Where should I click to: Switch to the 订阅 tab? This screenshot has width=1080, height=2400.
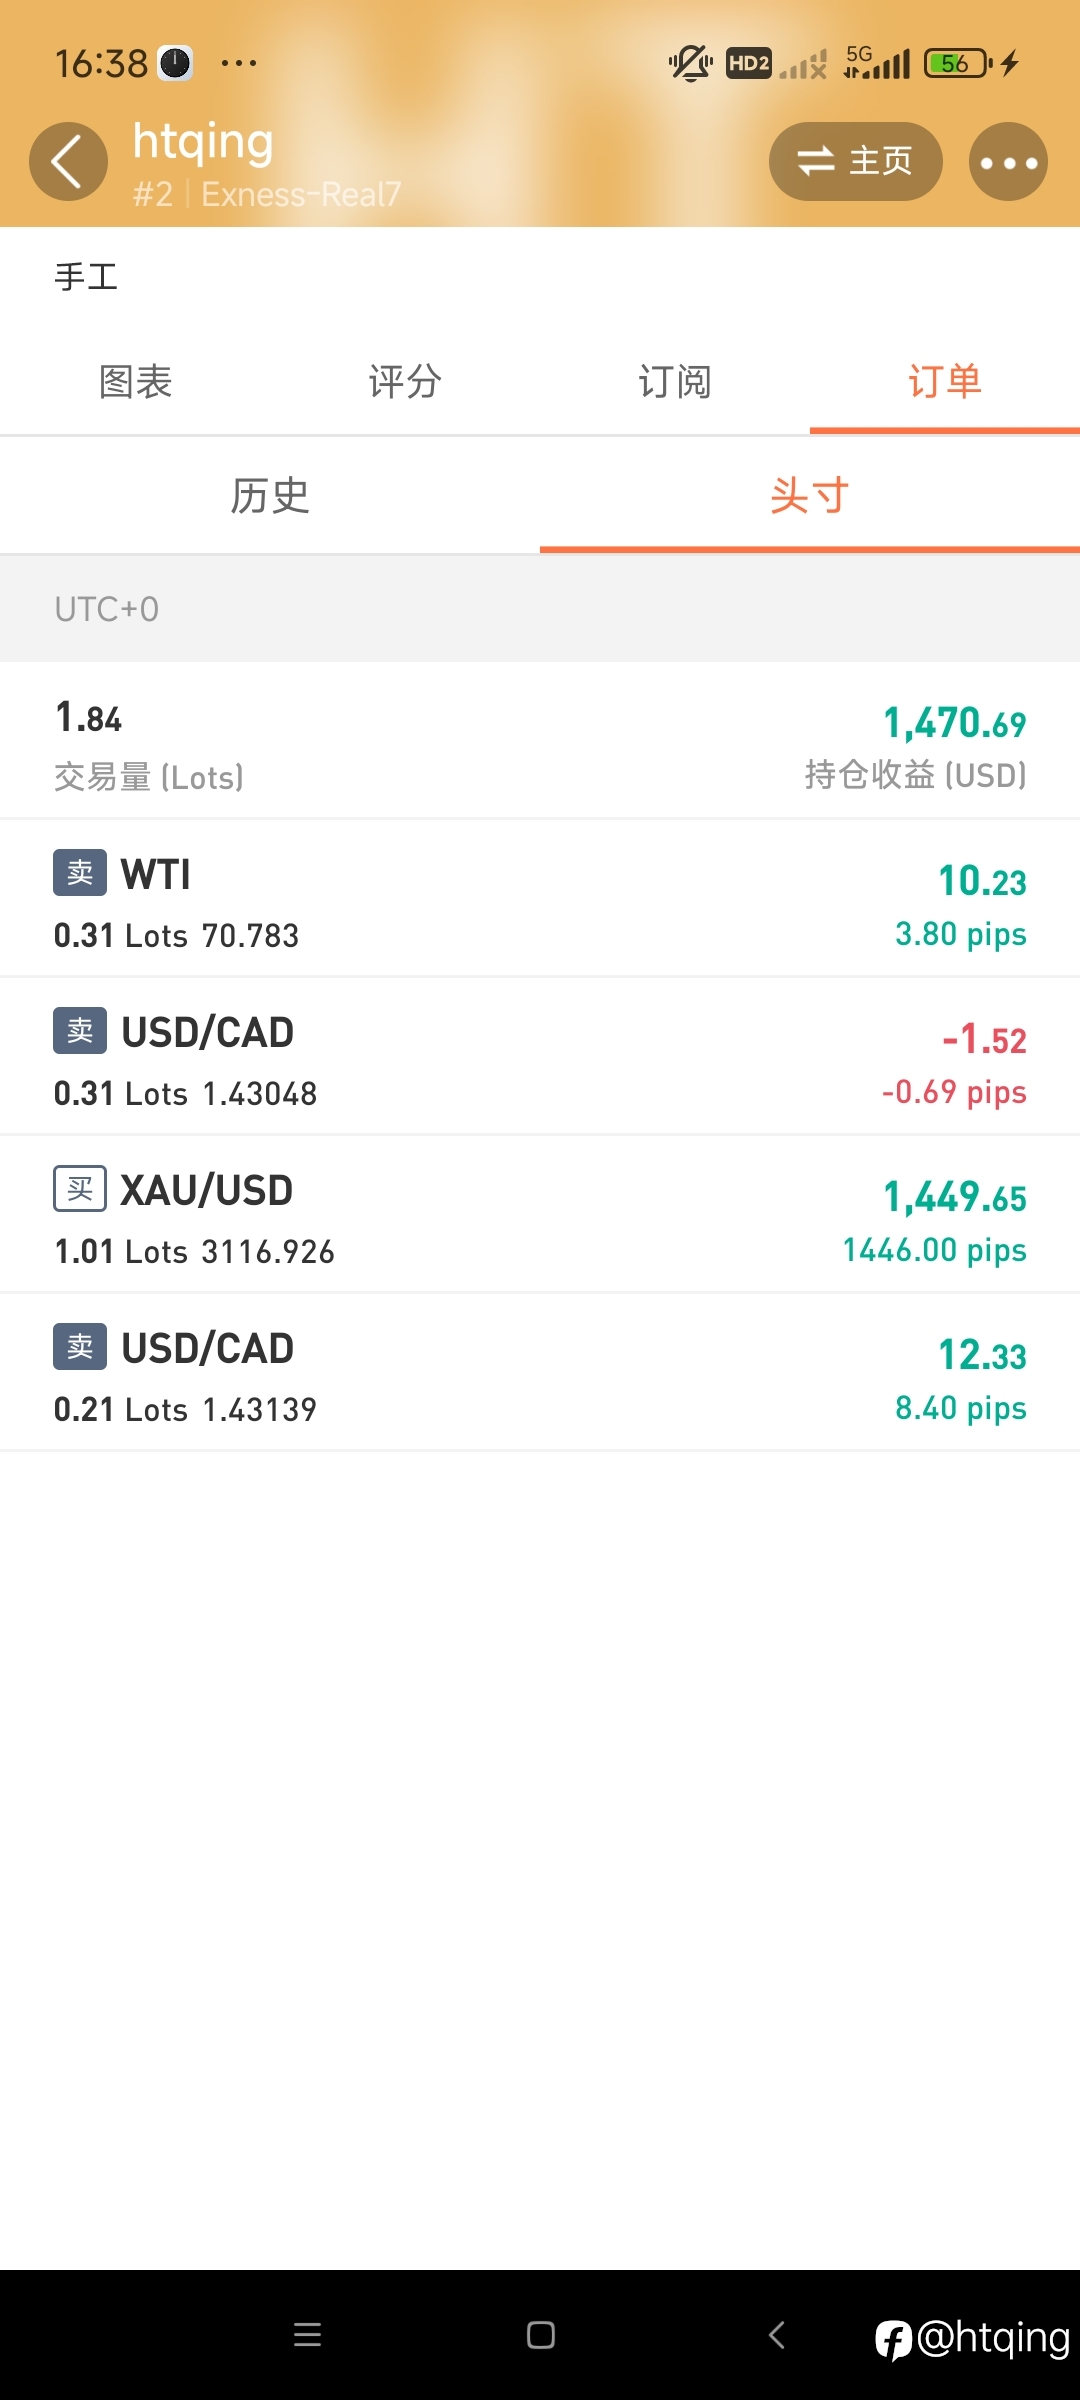tap(675, 382)
